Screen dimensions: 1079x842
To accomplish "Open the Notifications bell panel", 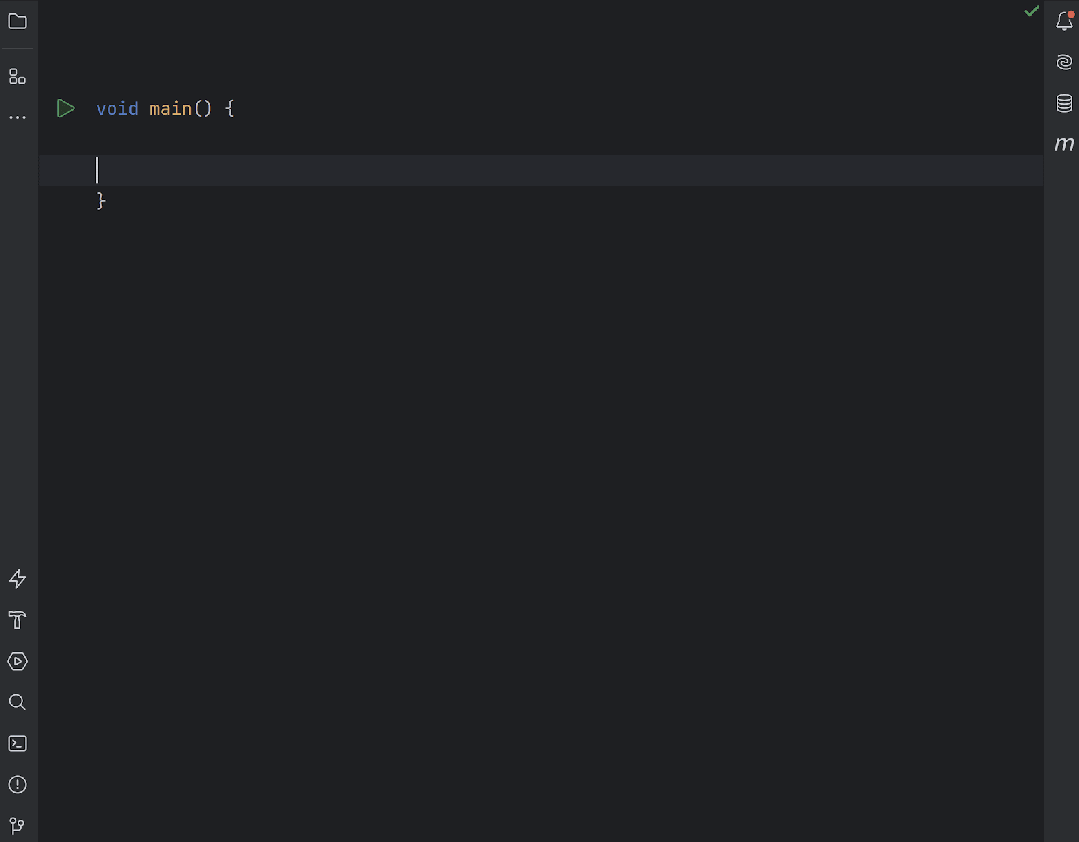I will [1063, 21].
